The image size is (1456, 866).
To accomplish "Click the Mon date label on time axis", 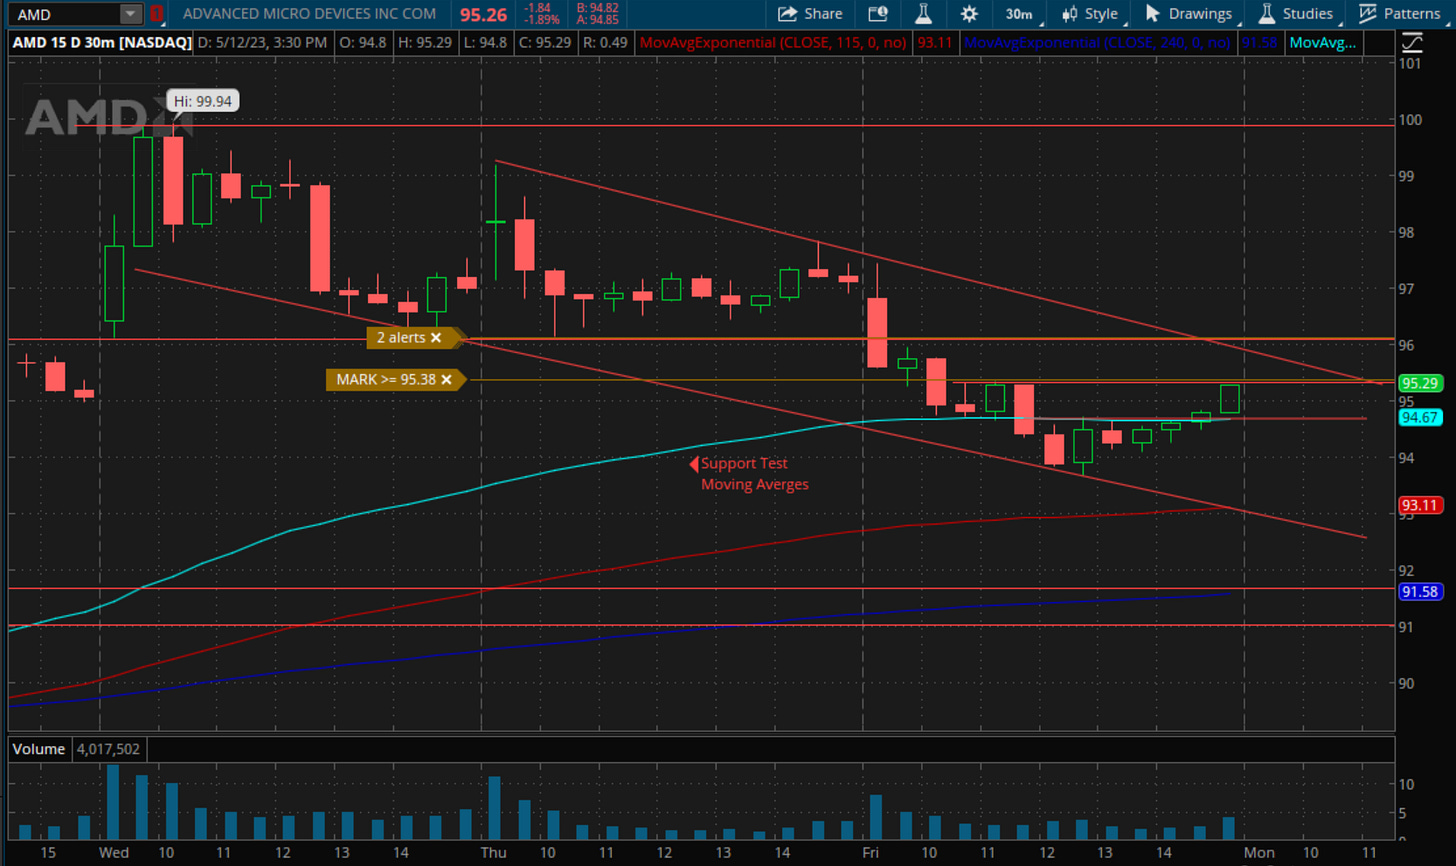I will click(x=1259, y=853).
